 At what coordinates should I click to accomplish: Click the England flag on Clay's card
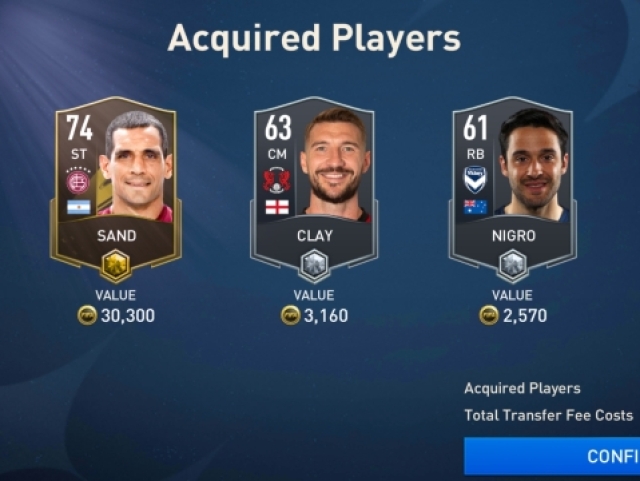click(277, 207)
